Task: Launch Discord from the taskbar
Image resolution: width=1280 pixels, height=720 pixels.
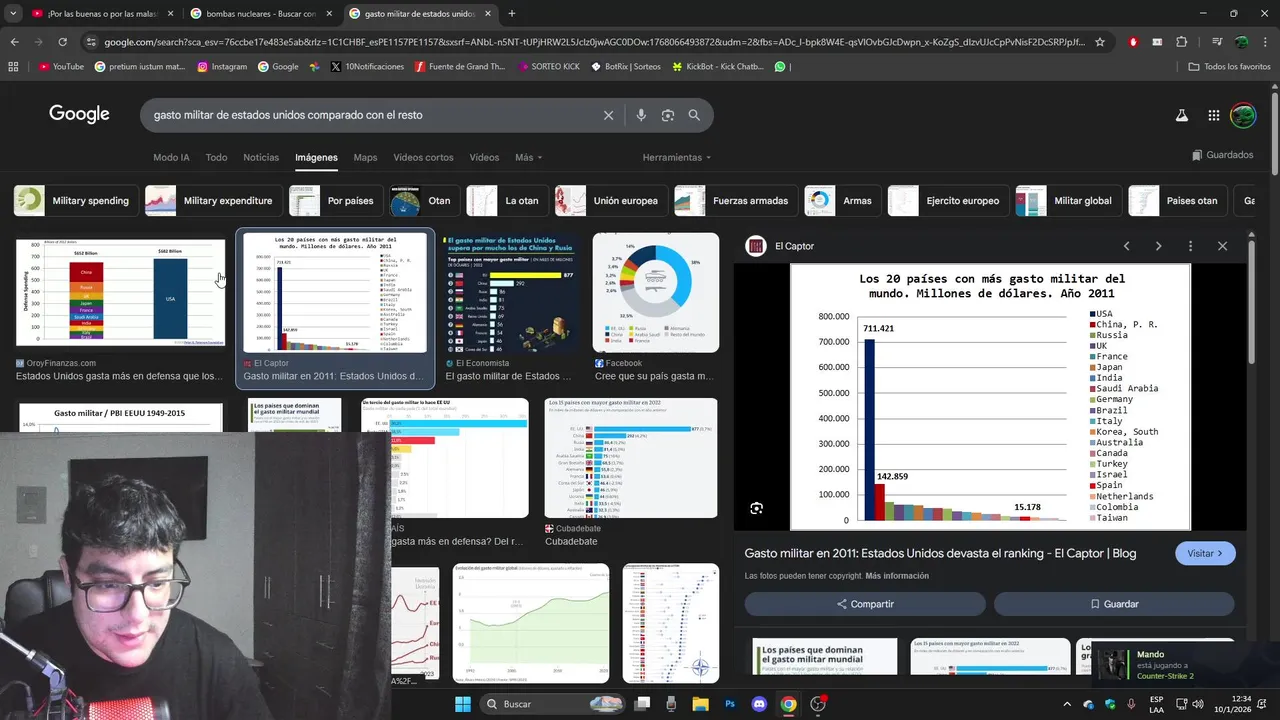Action: [759, 704]
